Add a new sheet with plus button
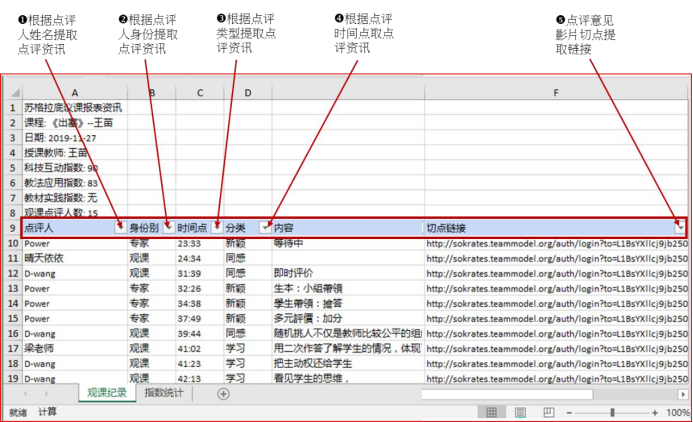This screenshot has width=693, height=422. pyautogui.click(x=223, y=394)
